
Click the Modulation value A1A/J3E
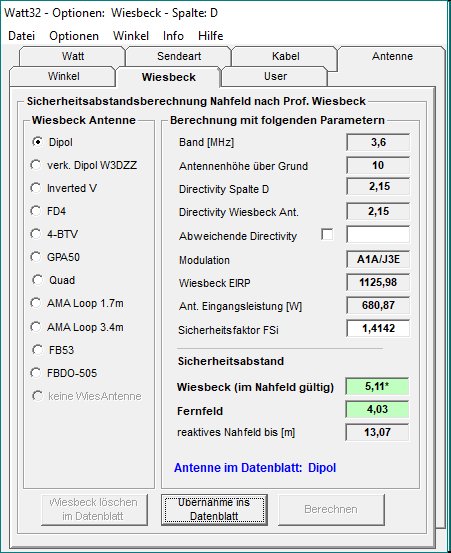378,260
